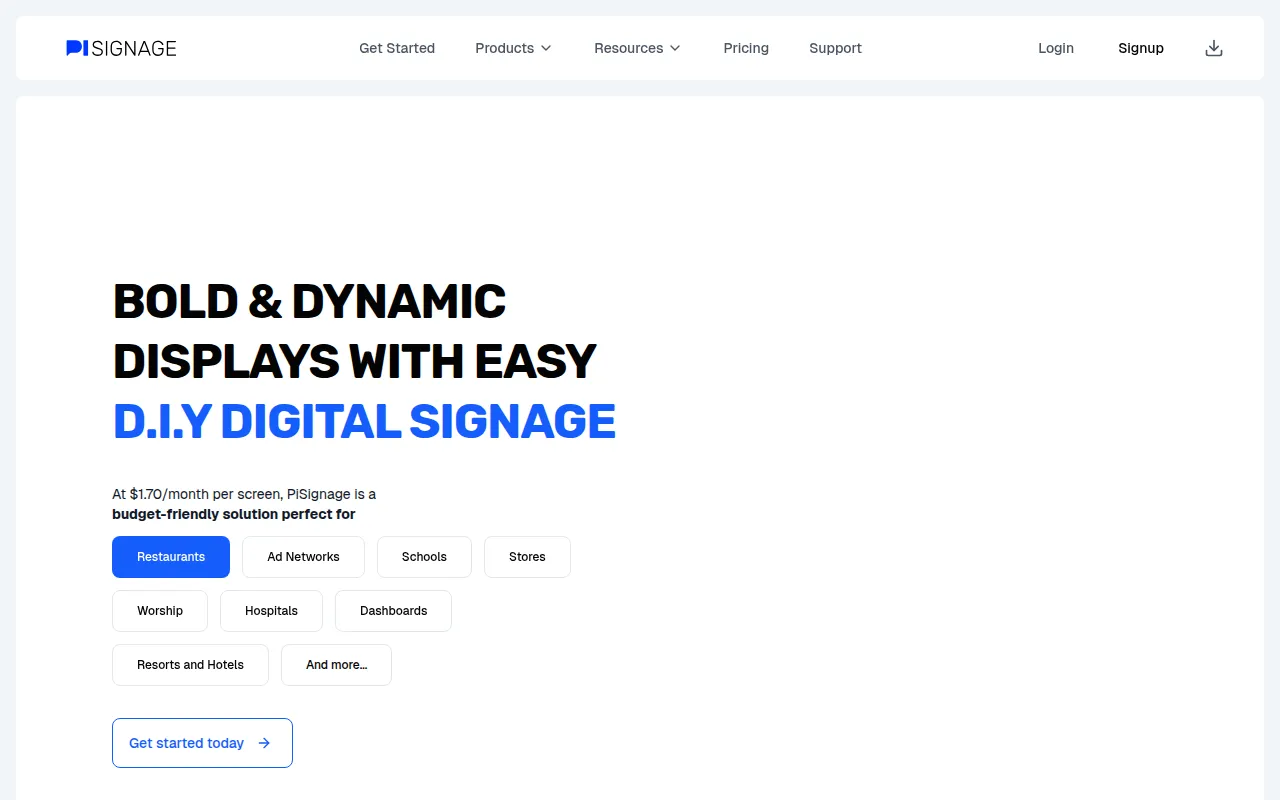Click the Signup link
The height and width of the screenshot is (800, 1280).
point(1141,48)
